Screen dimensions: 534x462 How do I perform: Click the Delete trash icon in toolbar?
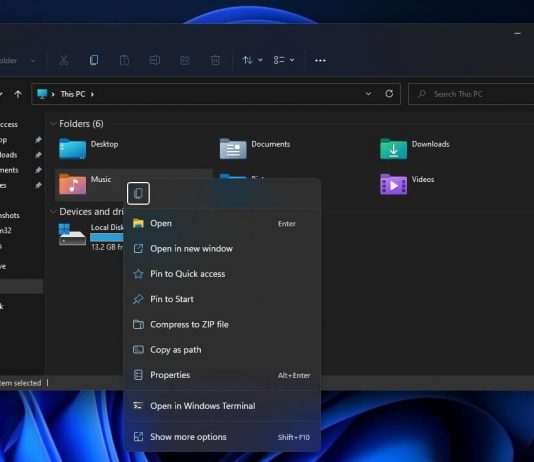click(x=215, y=60)
